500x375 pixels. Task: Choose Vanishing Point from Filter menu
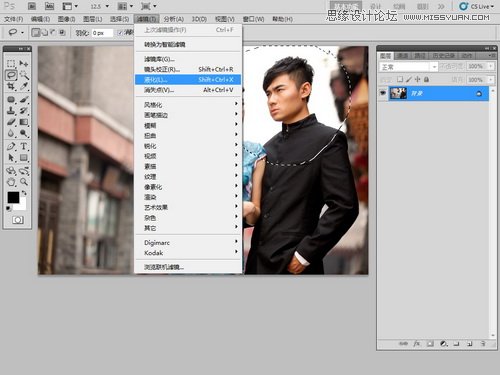coord(188,90)
